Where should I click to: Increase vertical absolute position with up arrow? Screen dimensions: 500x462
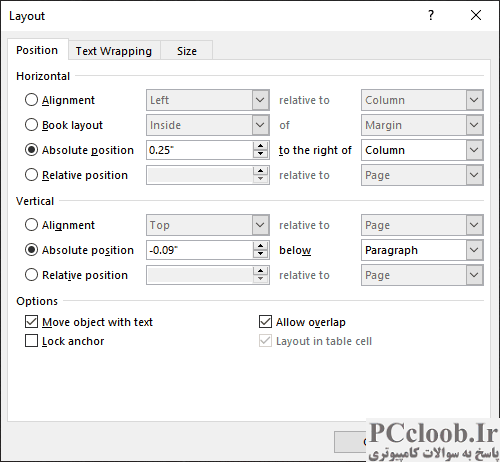(x=260, y=246)
